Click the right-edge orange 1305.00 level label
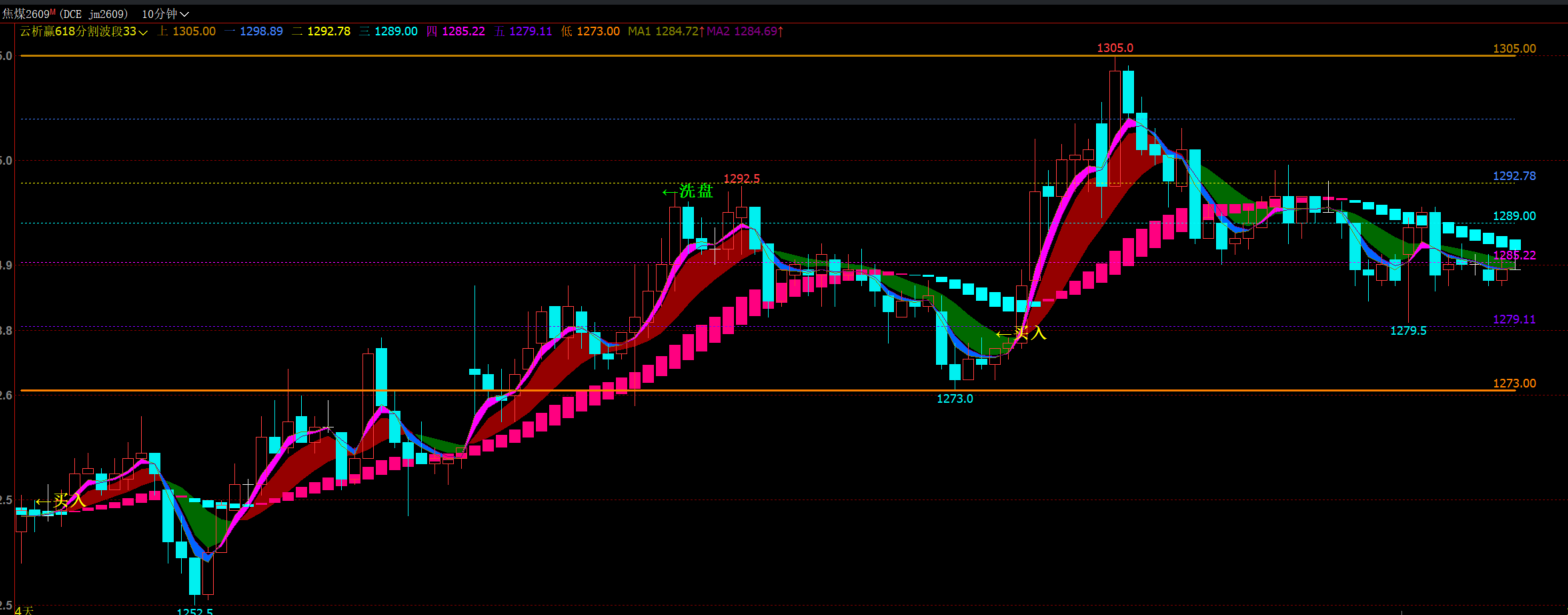This screenshot has width=1568, height=615. [x=1514, y=49]
